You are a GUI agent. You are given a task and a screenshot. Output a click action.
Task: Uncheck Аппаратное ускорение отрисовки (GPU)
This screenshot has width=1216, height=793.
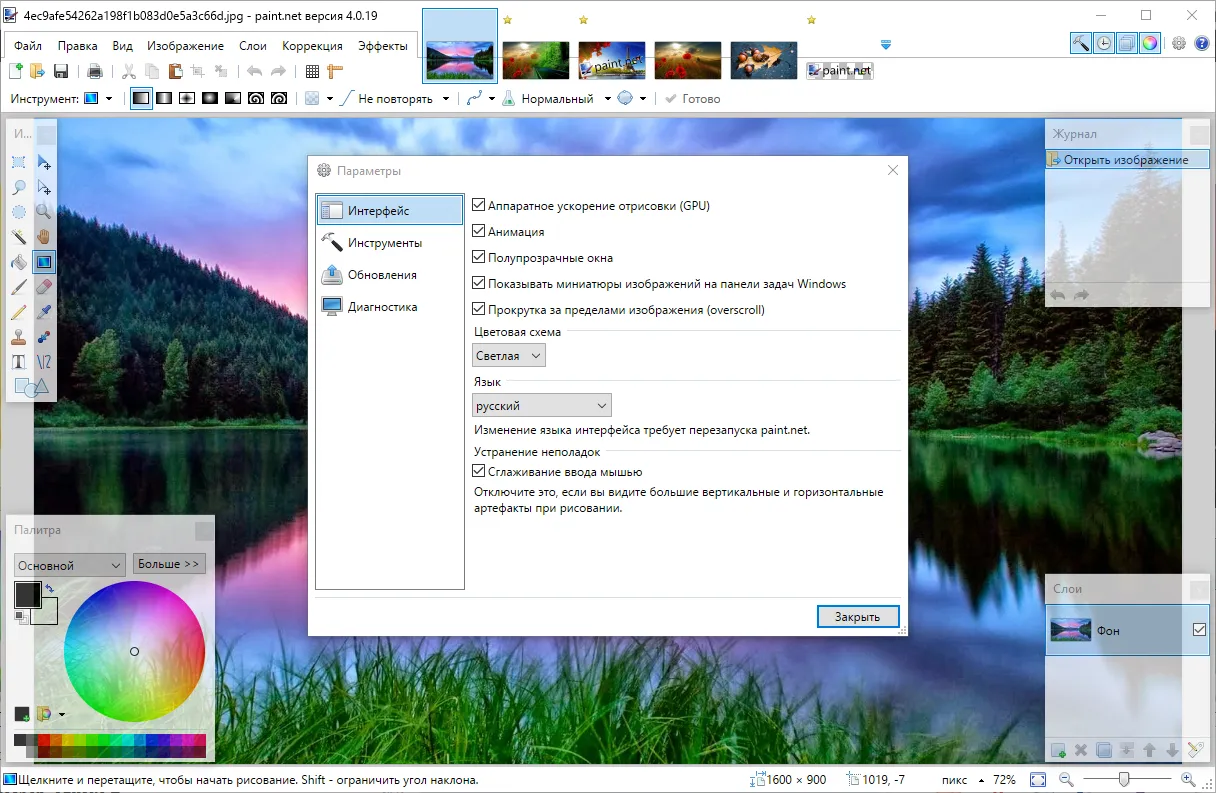(x=479, y=206)
